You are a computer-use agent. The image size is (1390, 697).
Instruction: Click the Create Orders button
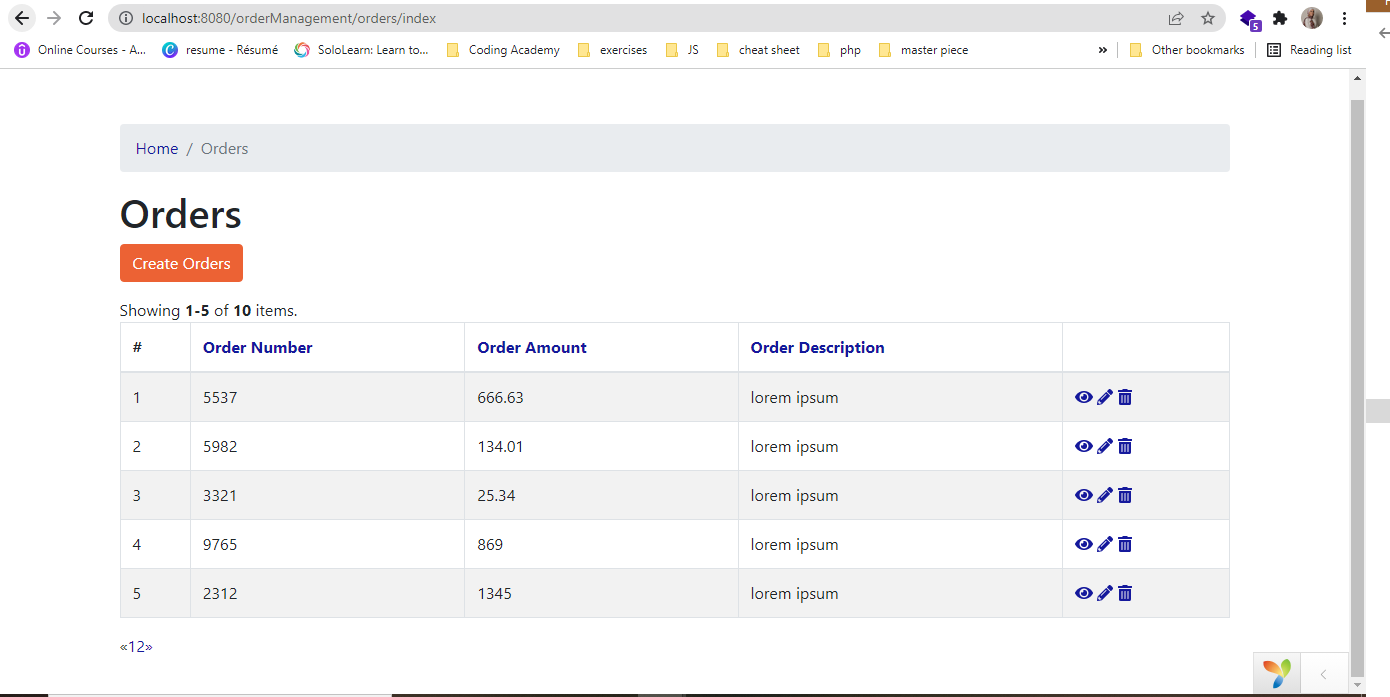tap(181, 263)
